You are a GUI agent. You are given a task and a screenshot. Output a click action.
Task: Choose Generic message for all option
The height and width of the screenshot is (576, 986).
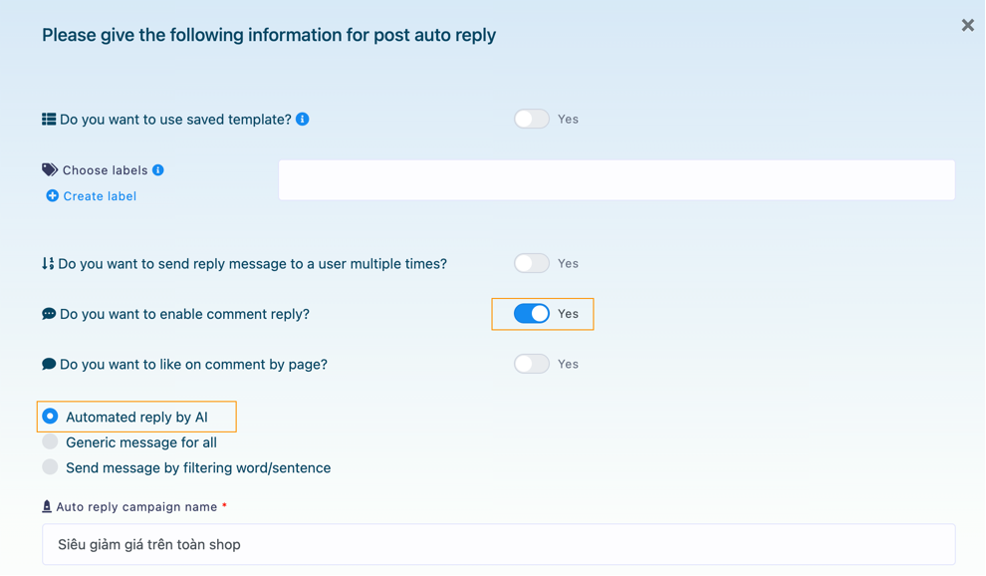pos(50,442)
